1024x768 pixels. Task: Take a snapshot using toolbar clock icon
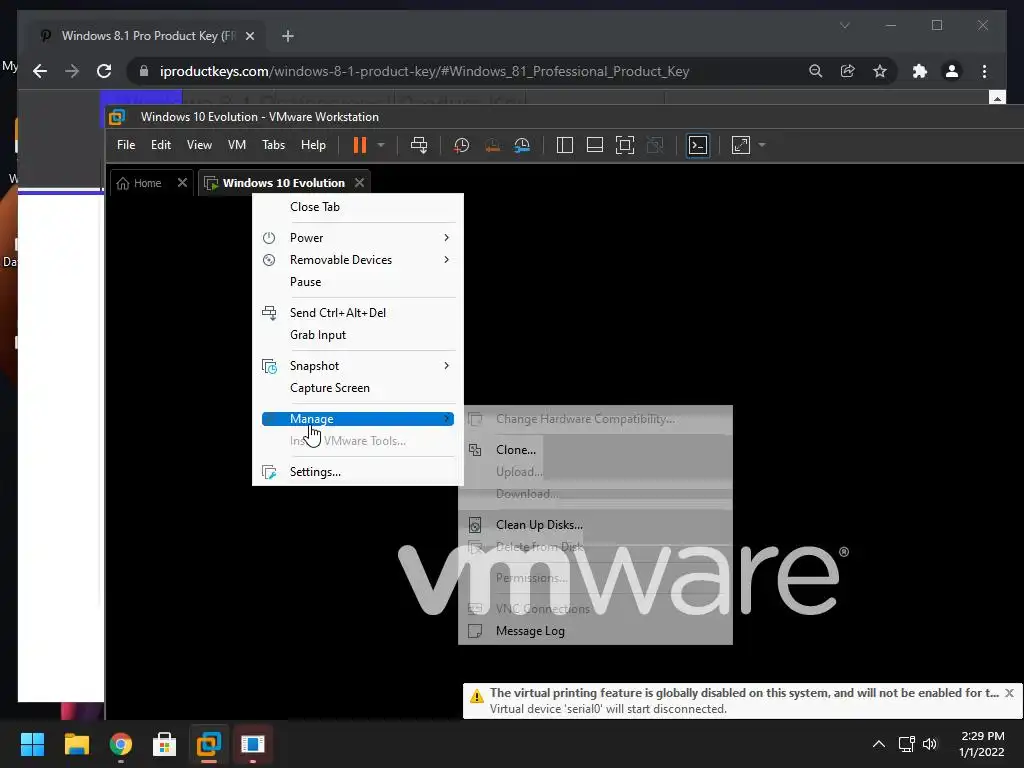point(461,145)
